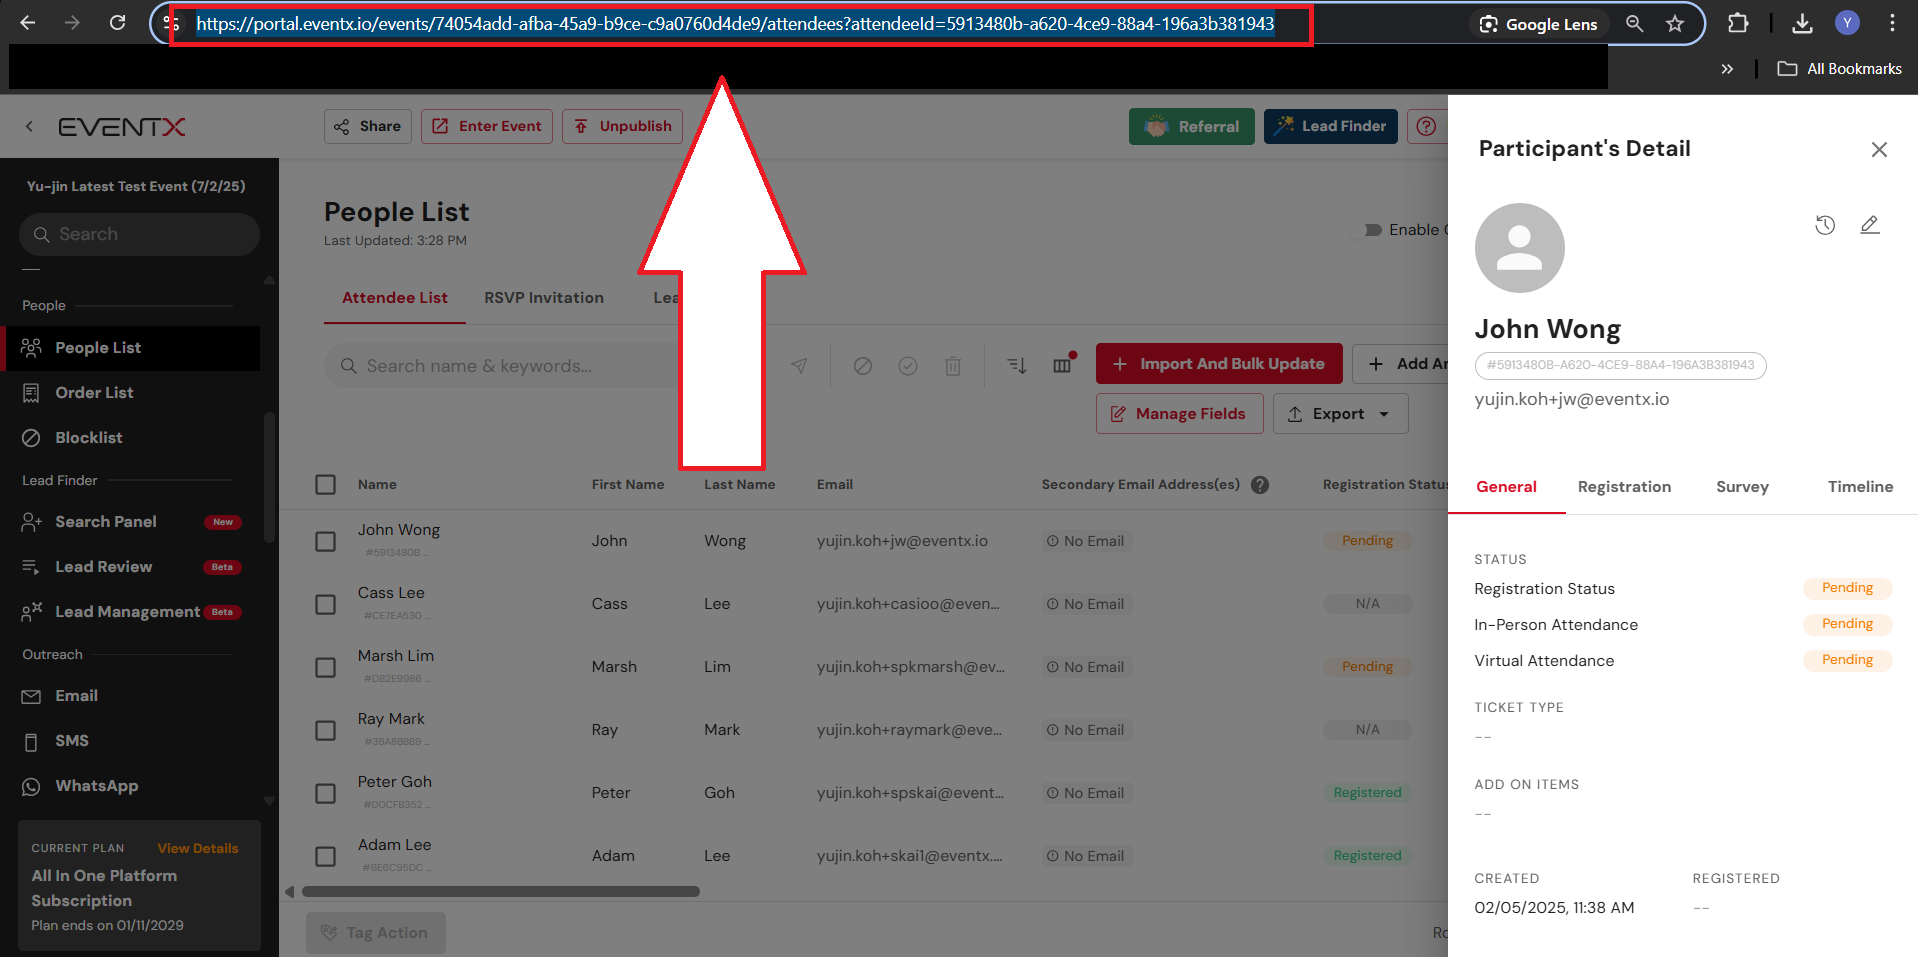Click Import And Bulk Update button

tap(1219, 364)
